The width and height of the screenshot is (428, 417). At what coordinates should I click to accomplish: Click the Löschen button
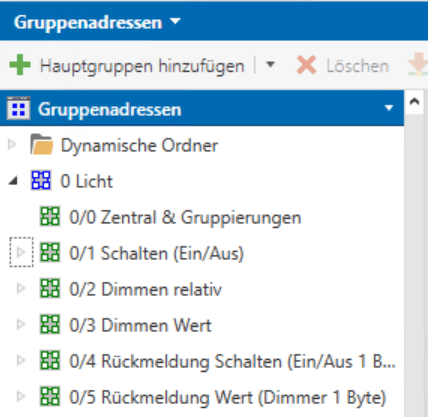343,66
